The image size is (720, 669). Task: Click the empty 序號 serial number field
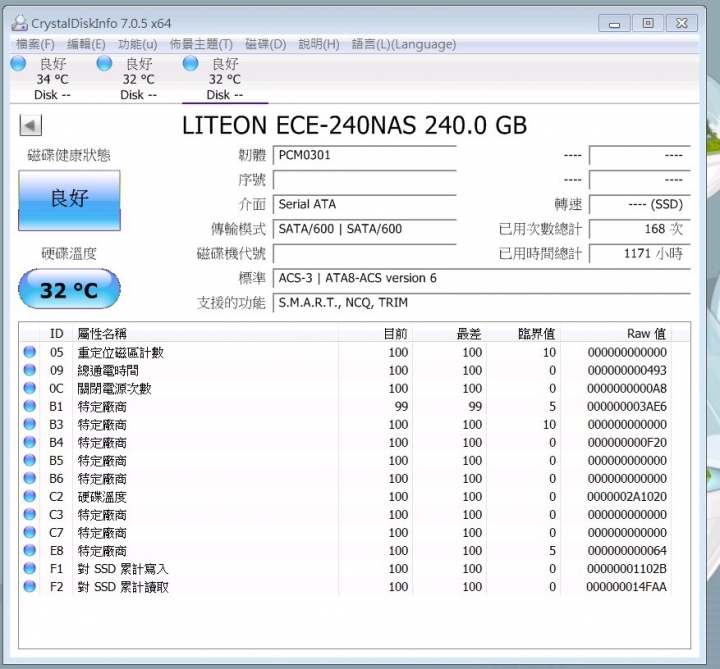click(x=365, y=180)
